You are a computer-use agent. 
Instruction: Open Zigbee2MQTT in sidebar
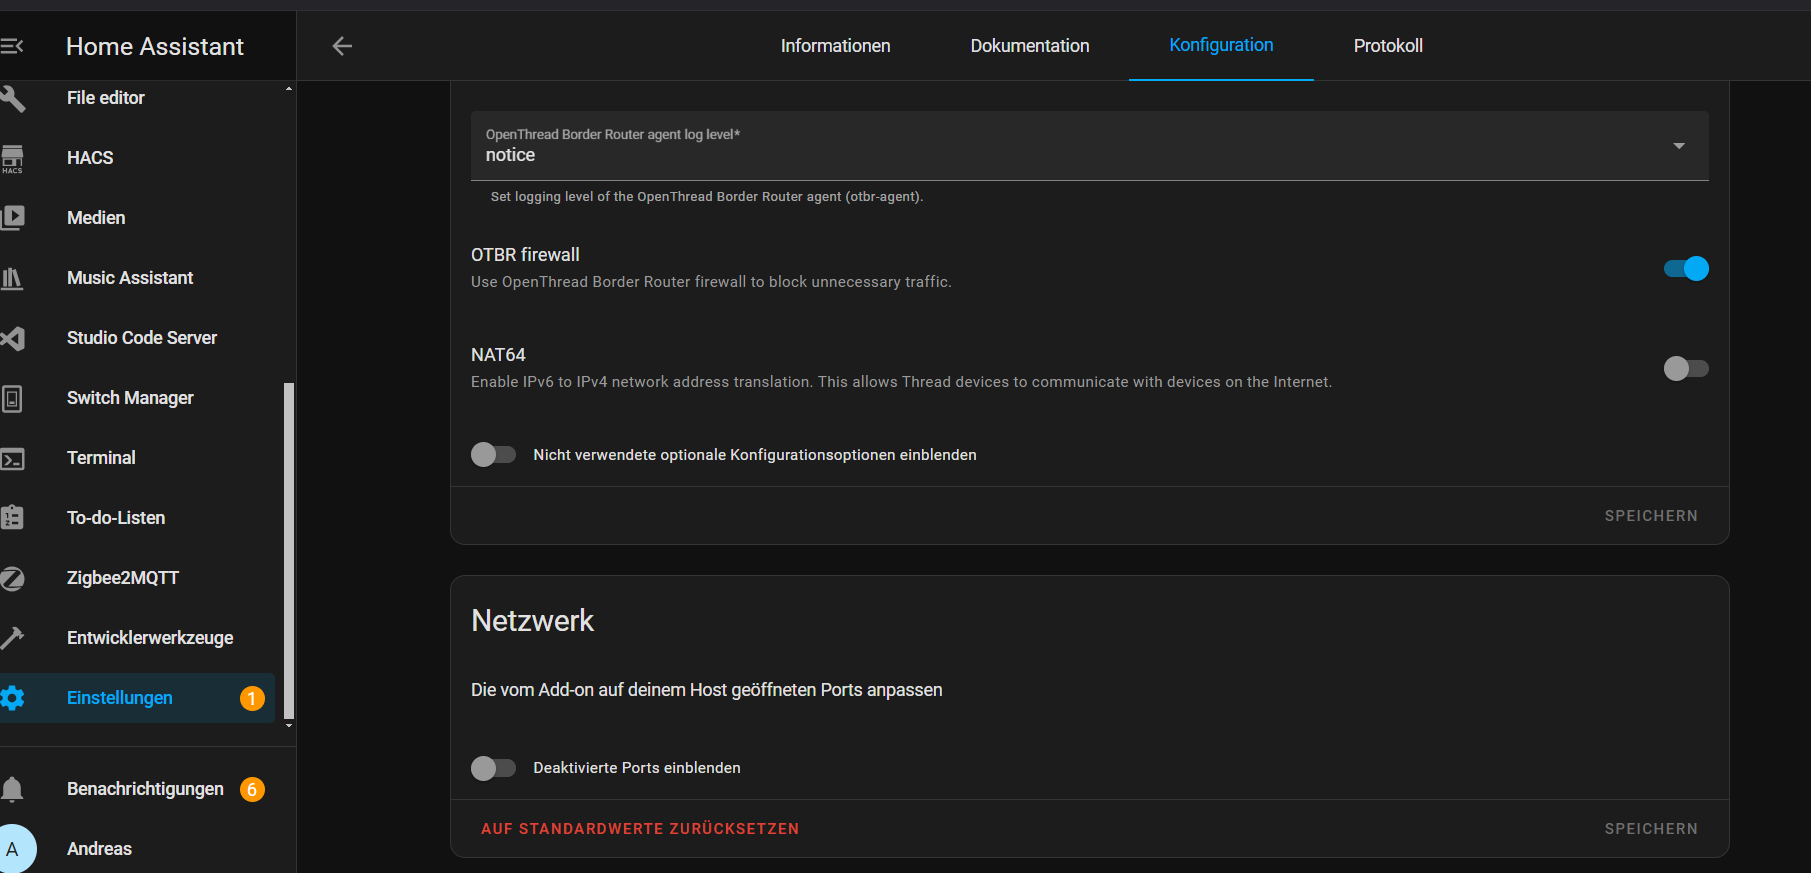click(138, 578)
